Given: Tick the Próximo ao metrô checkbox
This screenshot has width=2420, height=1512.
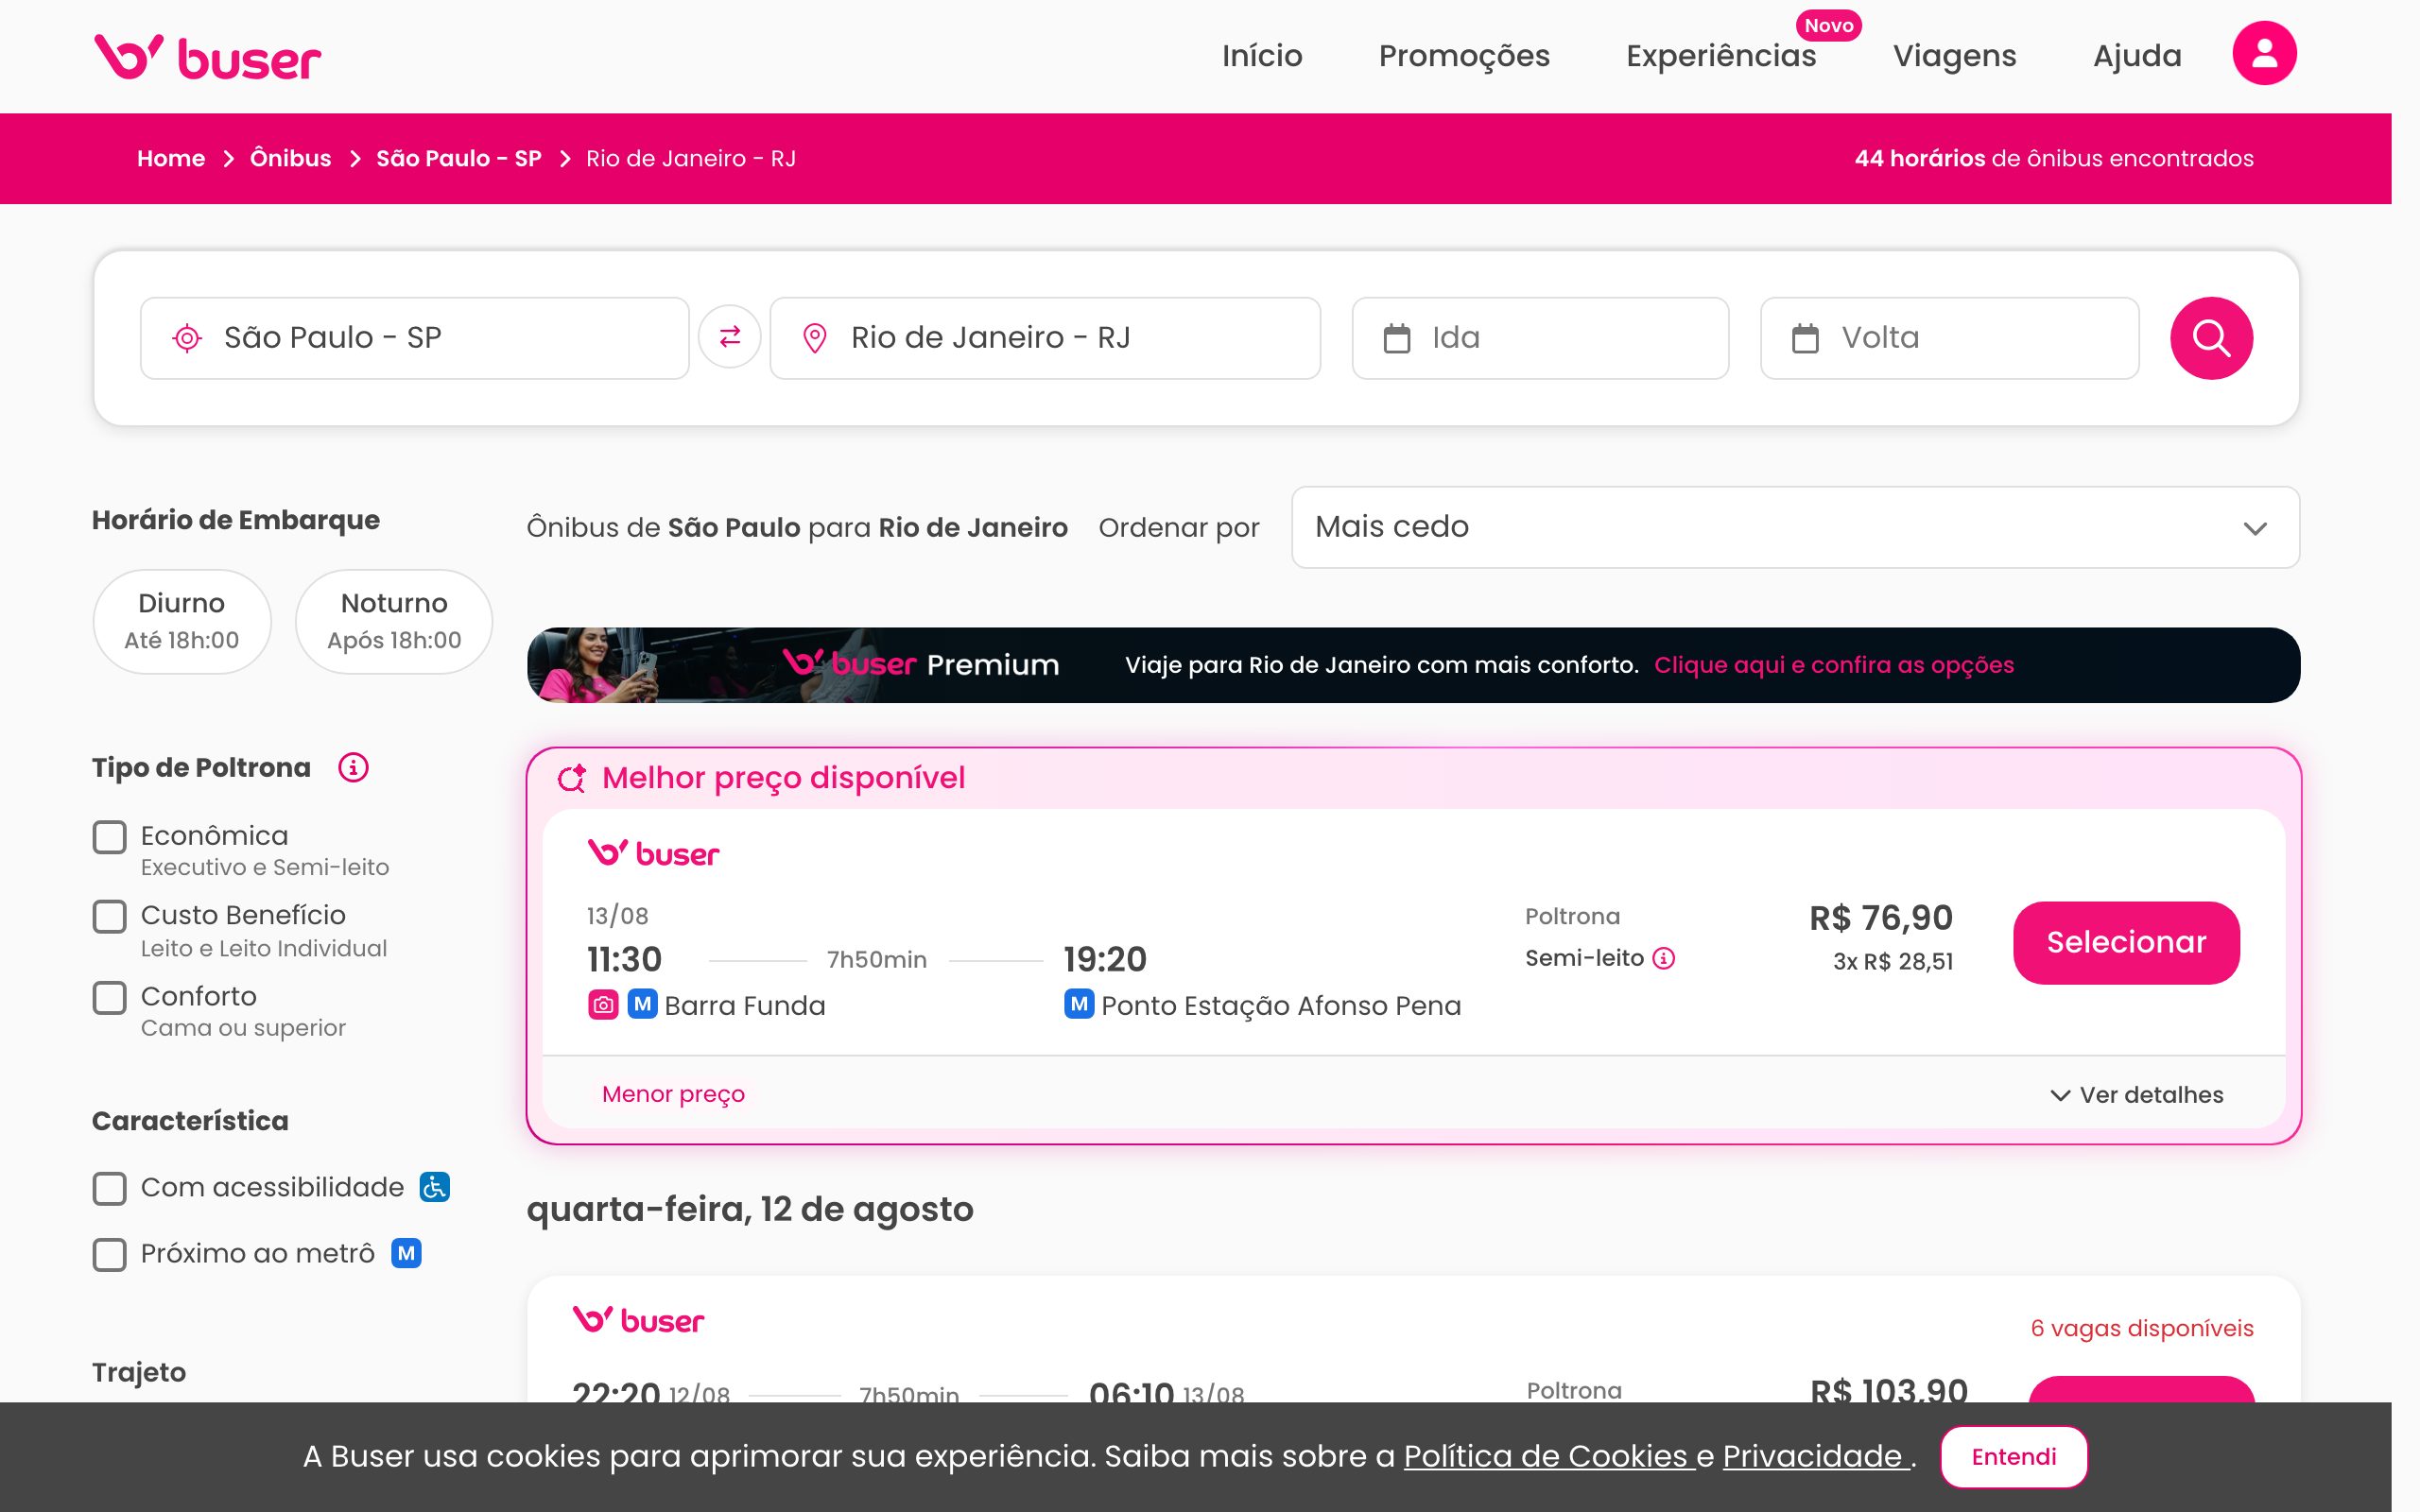Looking at the screenshot, I should click(110, 1255).
